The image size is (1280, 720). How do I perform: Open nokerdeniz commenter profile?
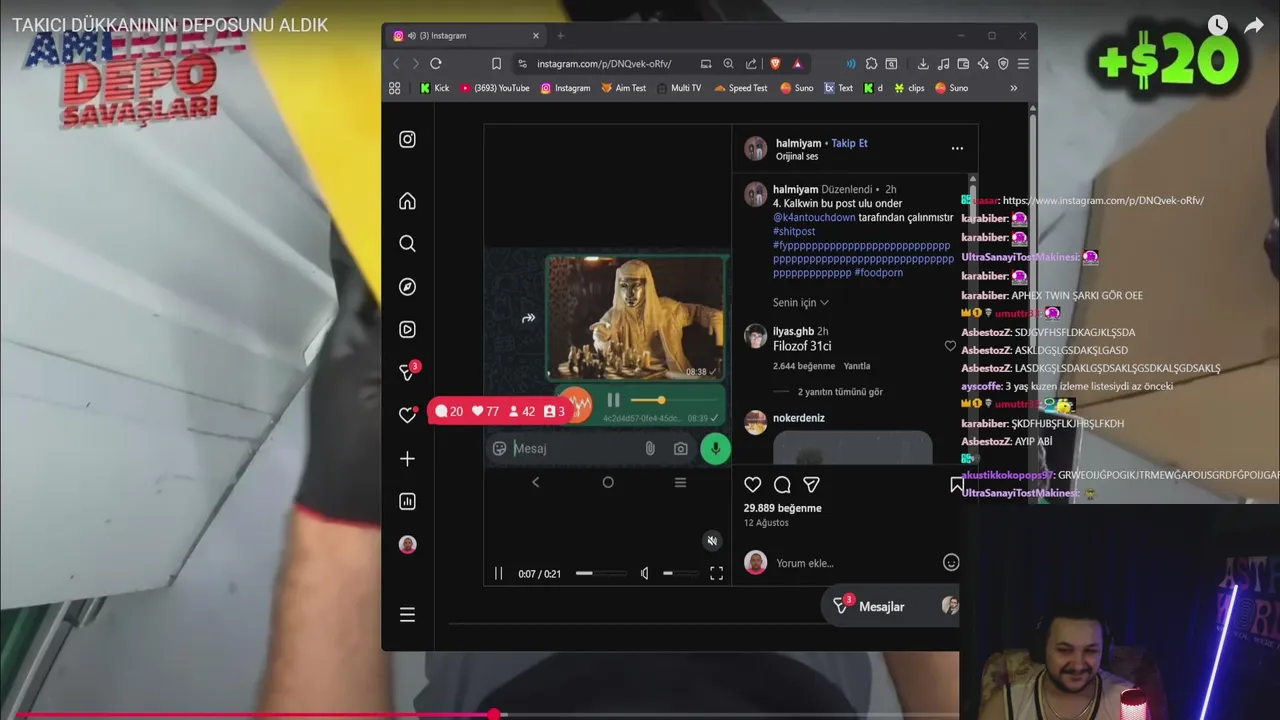pyautogui.click(x=798, y=418)
